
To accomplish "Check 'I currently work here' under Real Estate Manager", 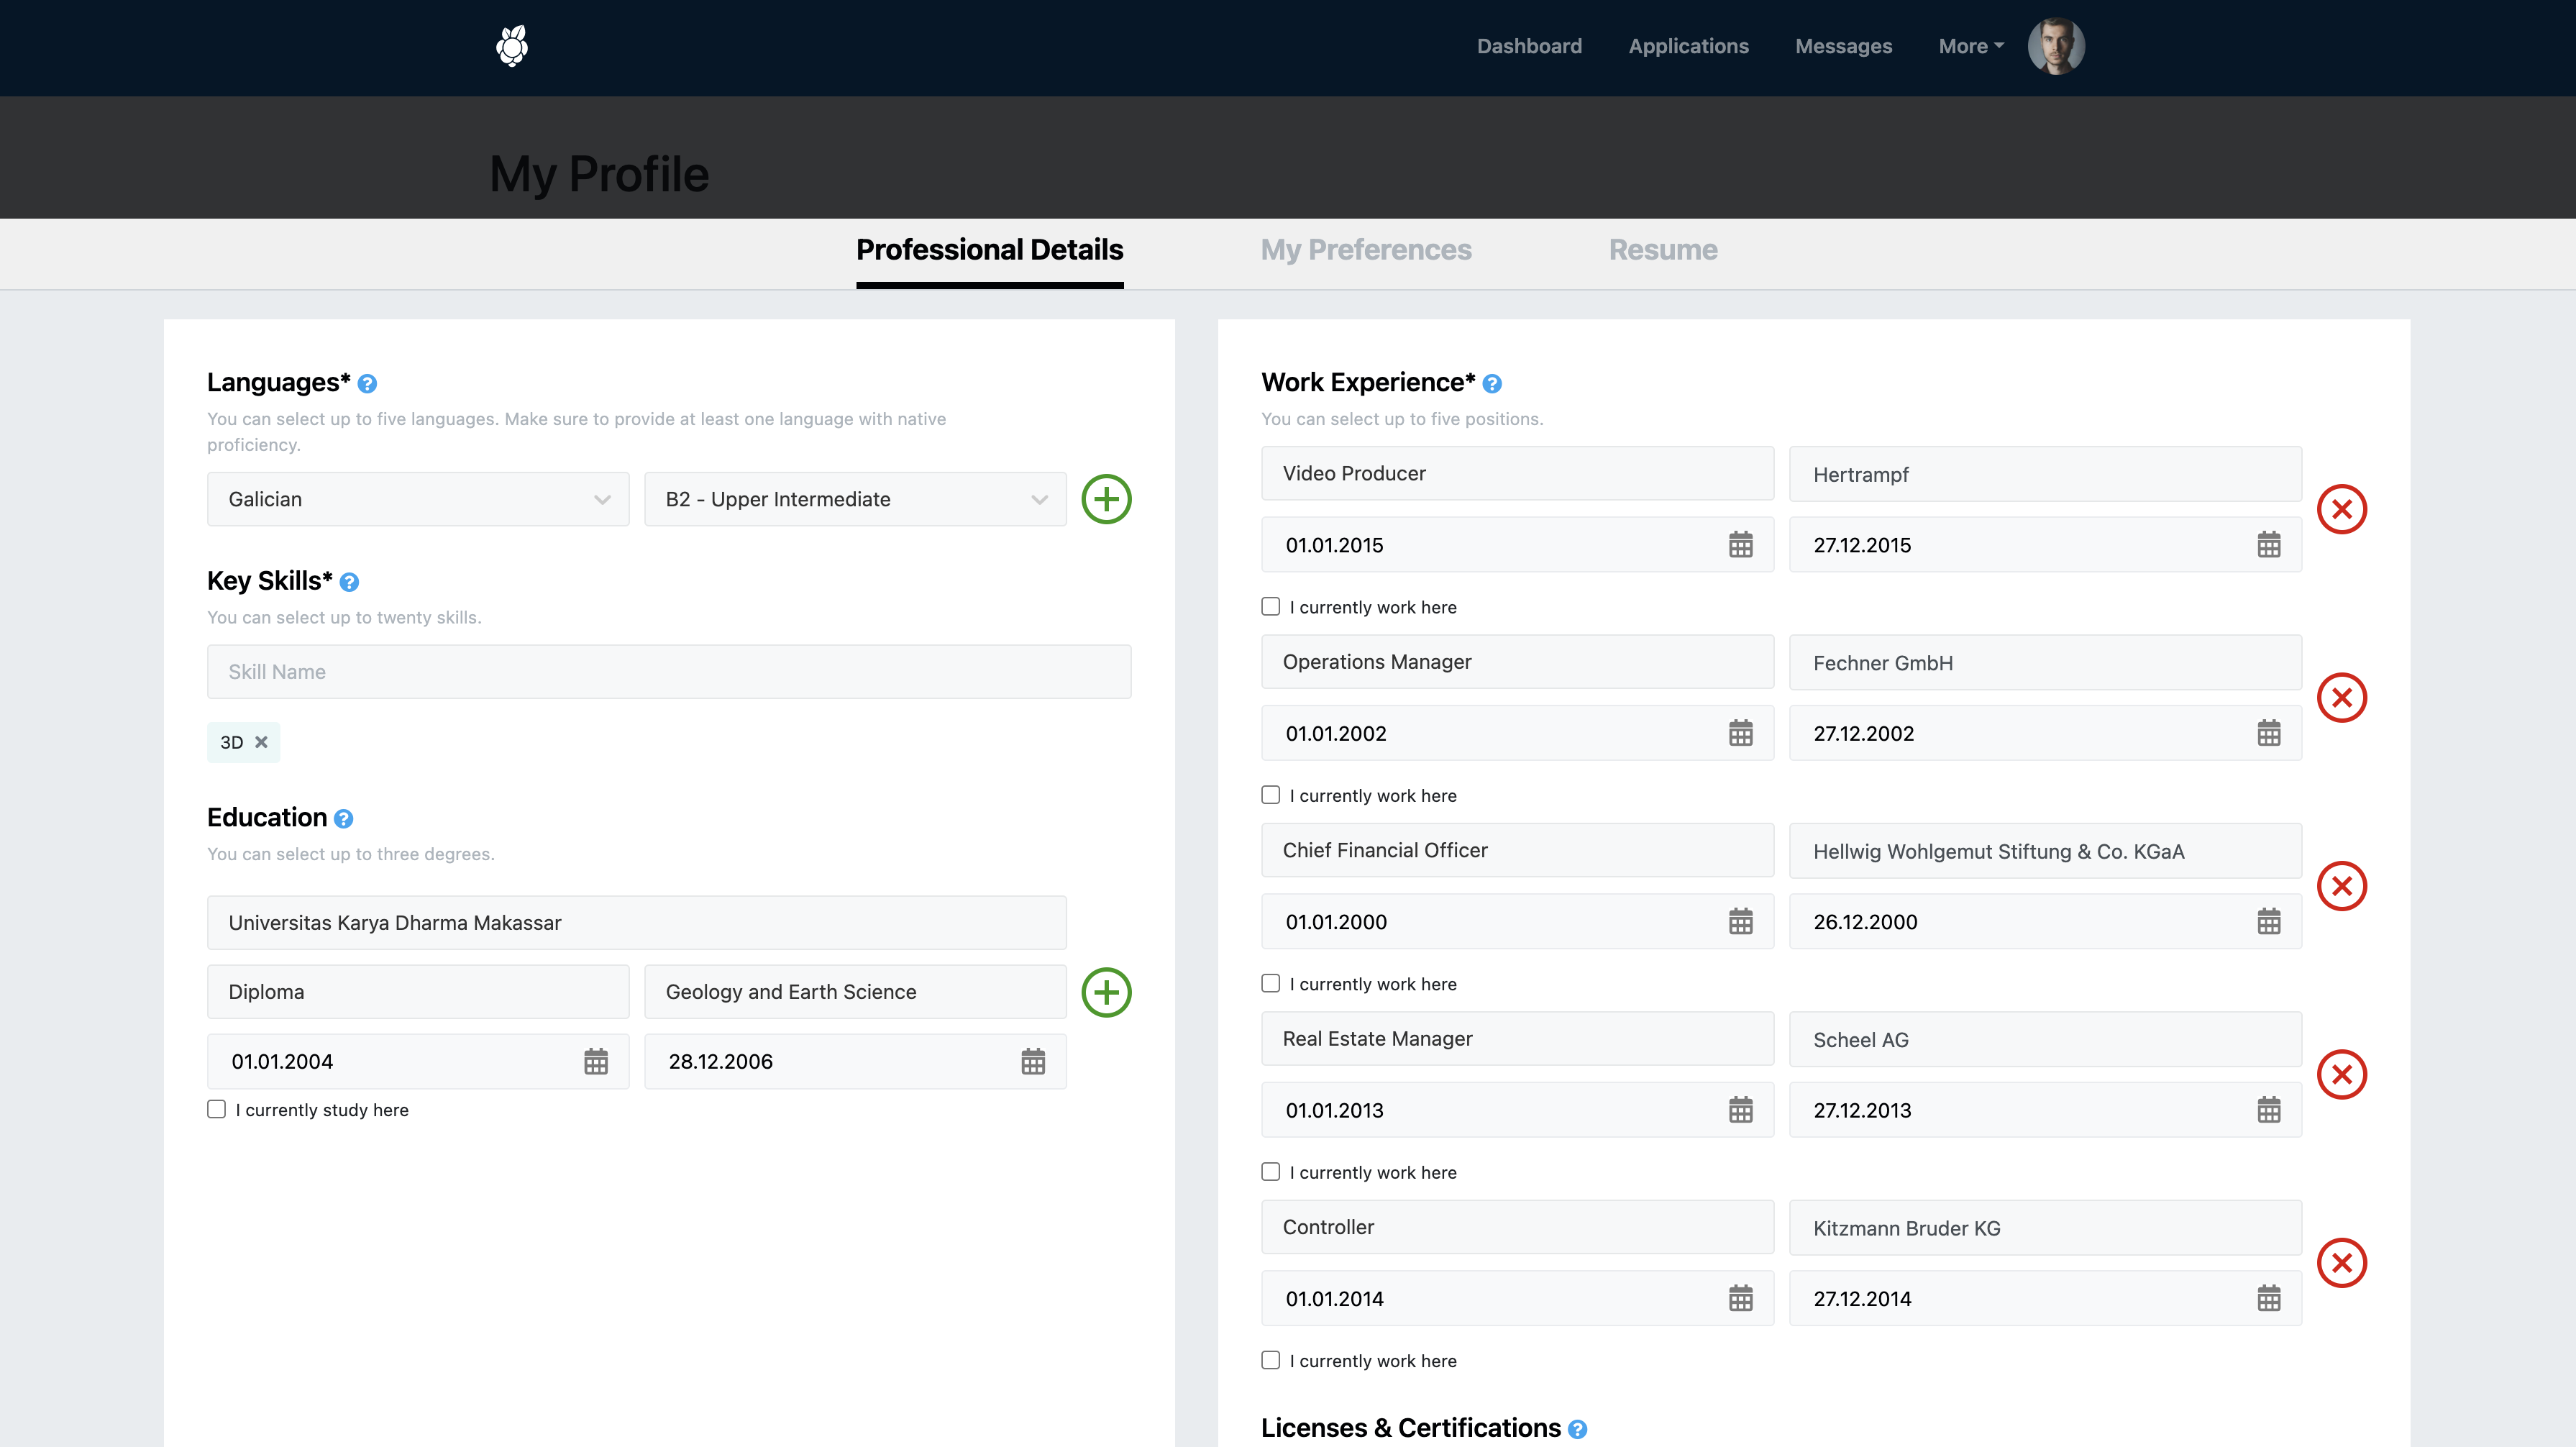I will coord(1270,1172).
